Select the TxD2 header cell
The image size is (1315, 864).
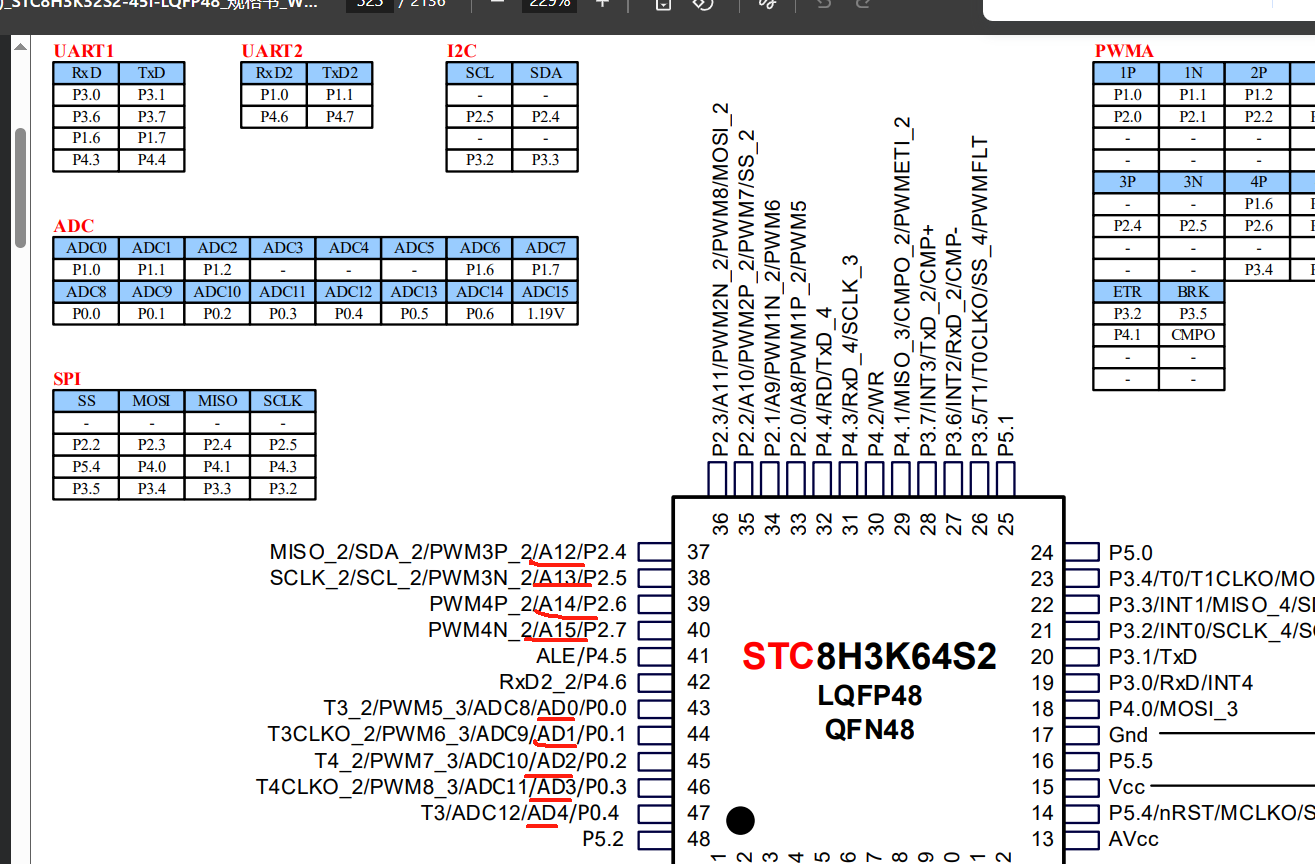click(339, 73)
